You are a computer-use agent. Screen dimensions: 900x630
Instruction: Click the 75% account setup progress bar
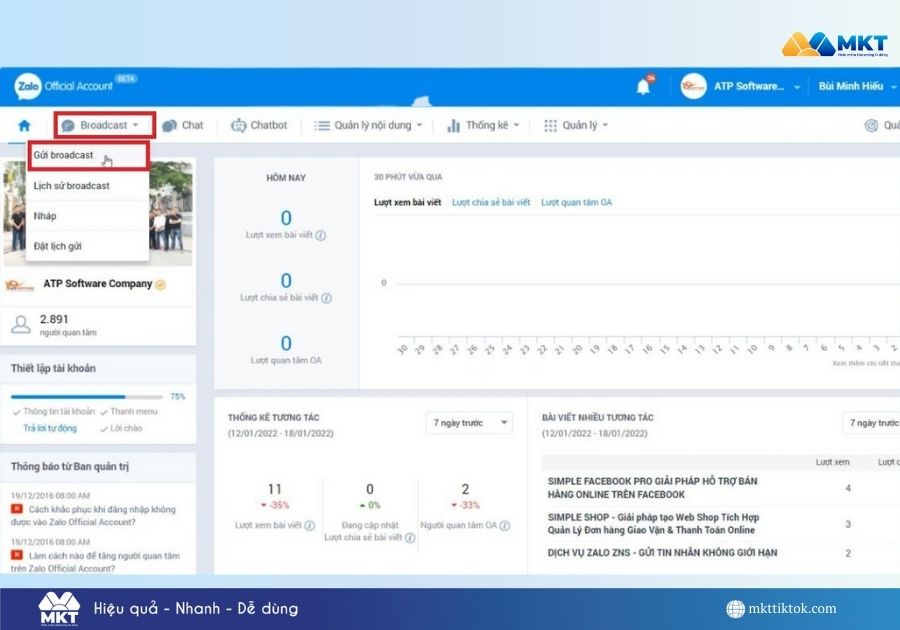(x=87, y=396)
